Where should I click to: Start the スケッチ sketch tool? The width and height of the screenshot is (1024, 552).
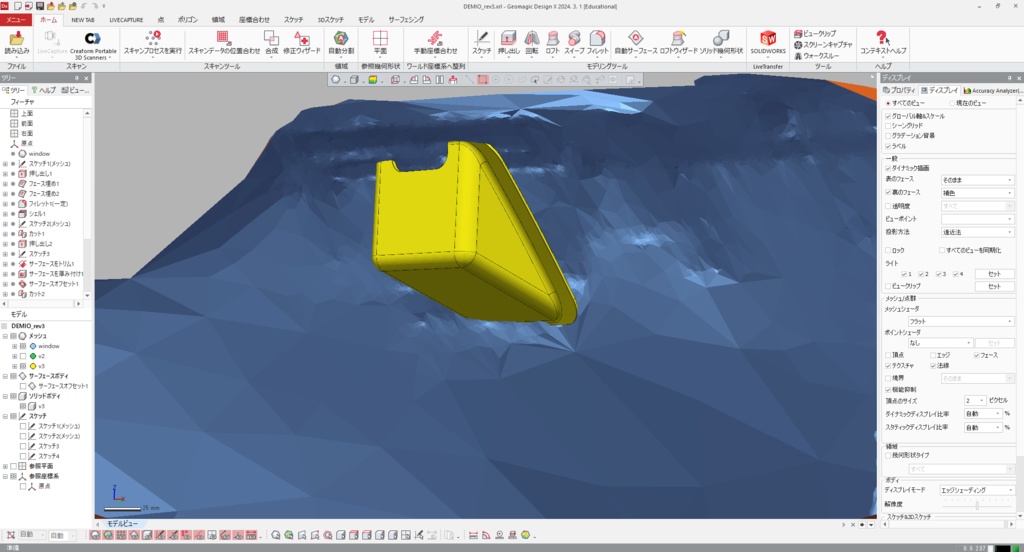click(482, 42)
